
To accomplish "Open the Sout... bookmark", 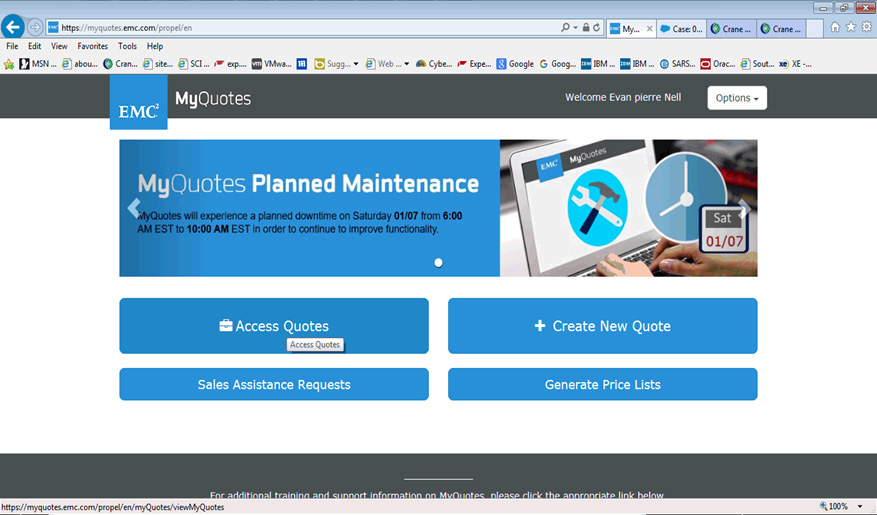I will [x=757, y=64].
